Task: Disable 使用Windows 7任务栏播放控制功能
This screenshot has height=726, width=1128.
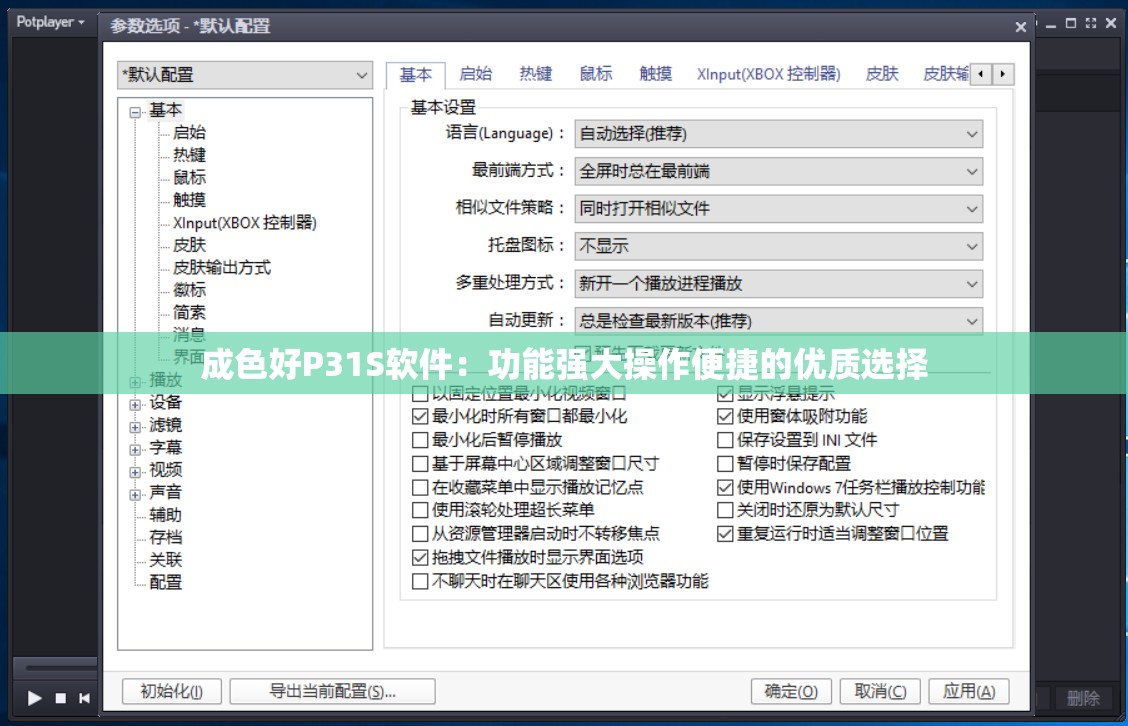Action: click(x=723, y=487)
